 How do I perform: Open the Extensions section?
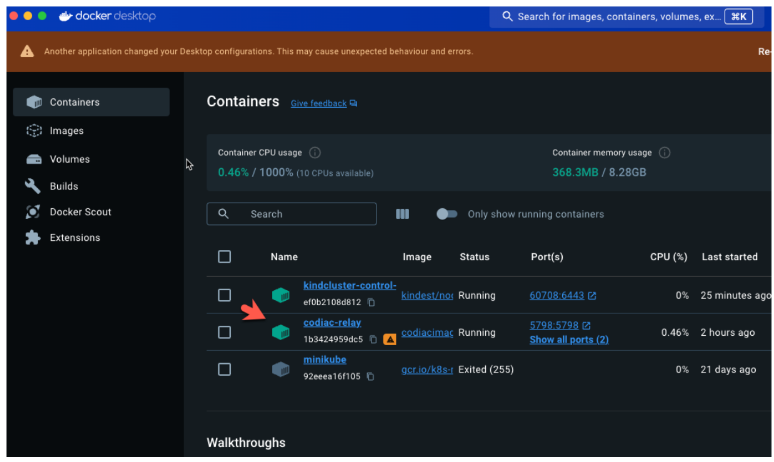[x=75, y=237]
